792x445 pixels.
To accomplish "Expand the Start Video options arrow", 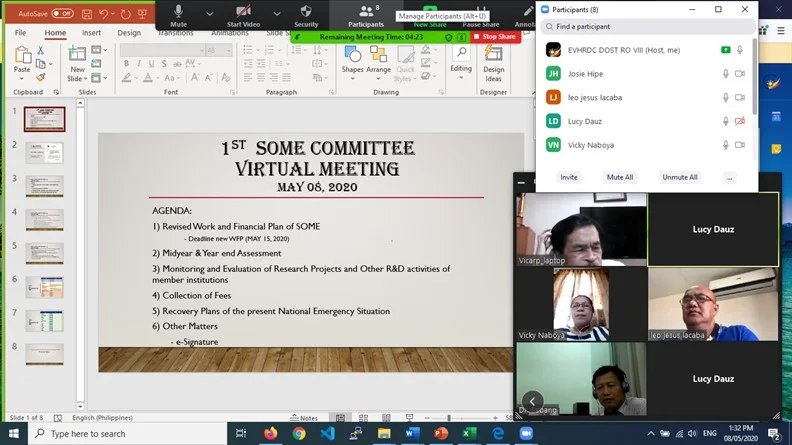I will pos(277,14).
